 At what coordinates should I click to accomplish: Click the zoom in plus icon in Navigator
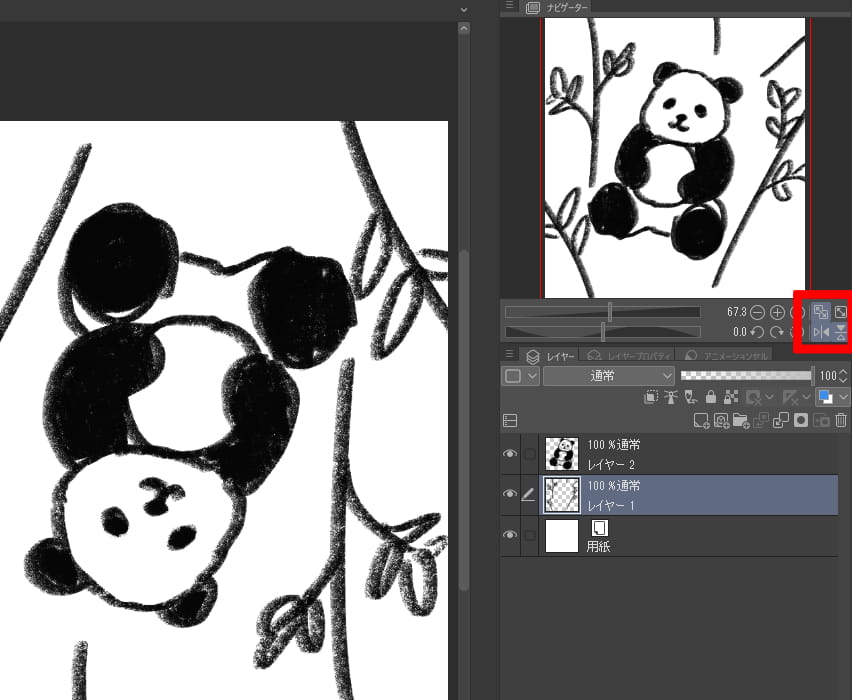click(x=777, y=313)
